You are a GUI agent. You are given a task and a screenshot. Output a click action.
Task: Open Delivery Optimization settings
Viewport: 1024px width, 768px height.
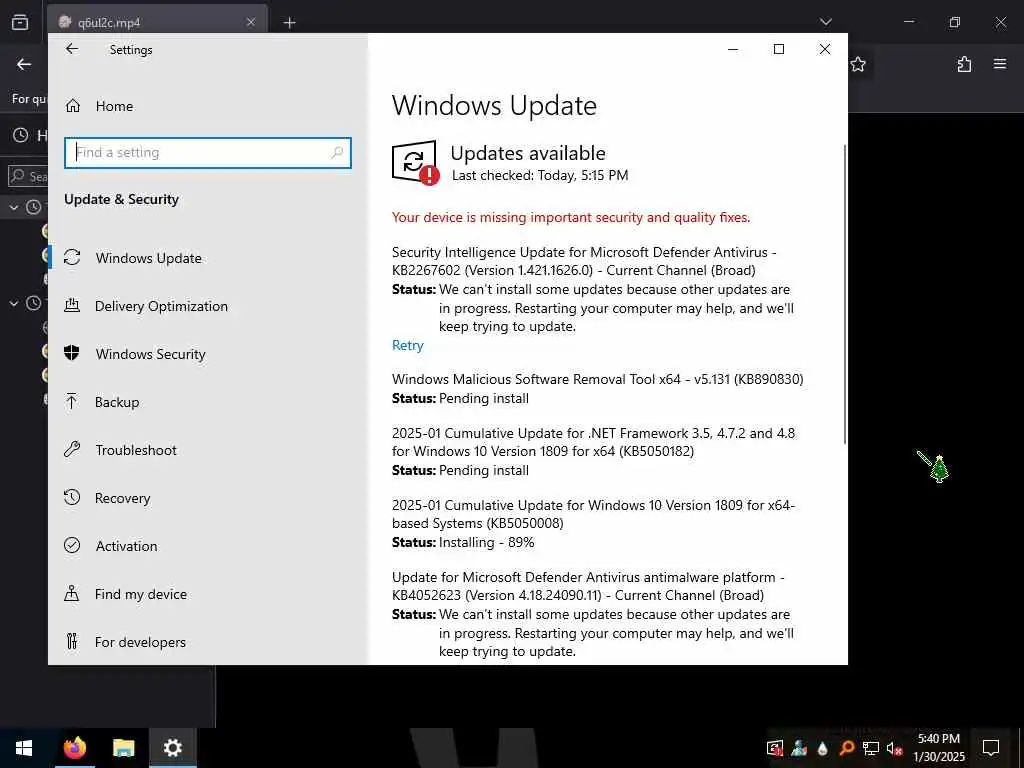[146, 306]
